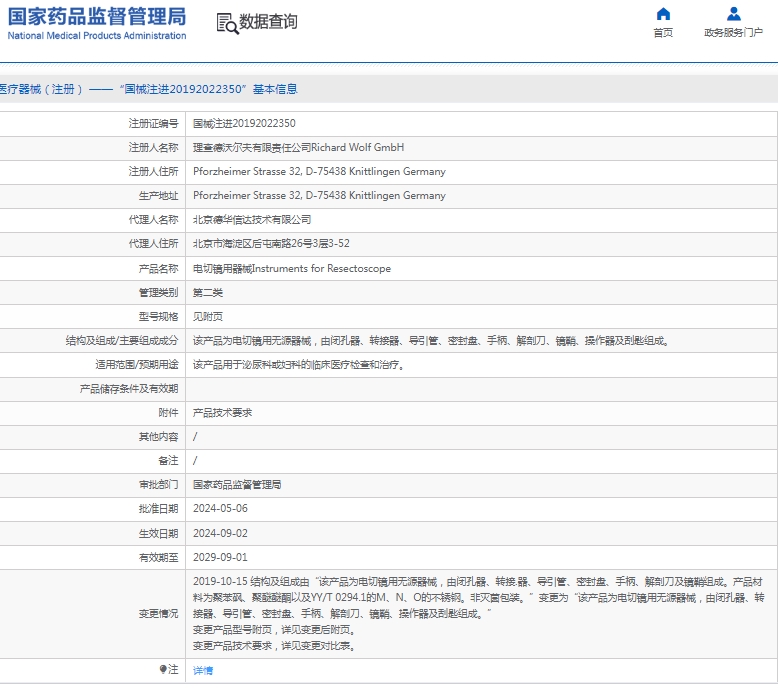Image resolution: width=778 pixels, height=692 pixels.
Task: Click agent name 北京德华信达技术有限公司
Action: click(x=252, y=220)
